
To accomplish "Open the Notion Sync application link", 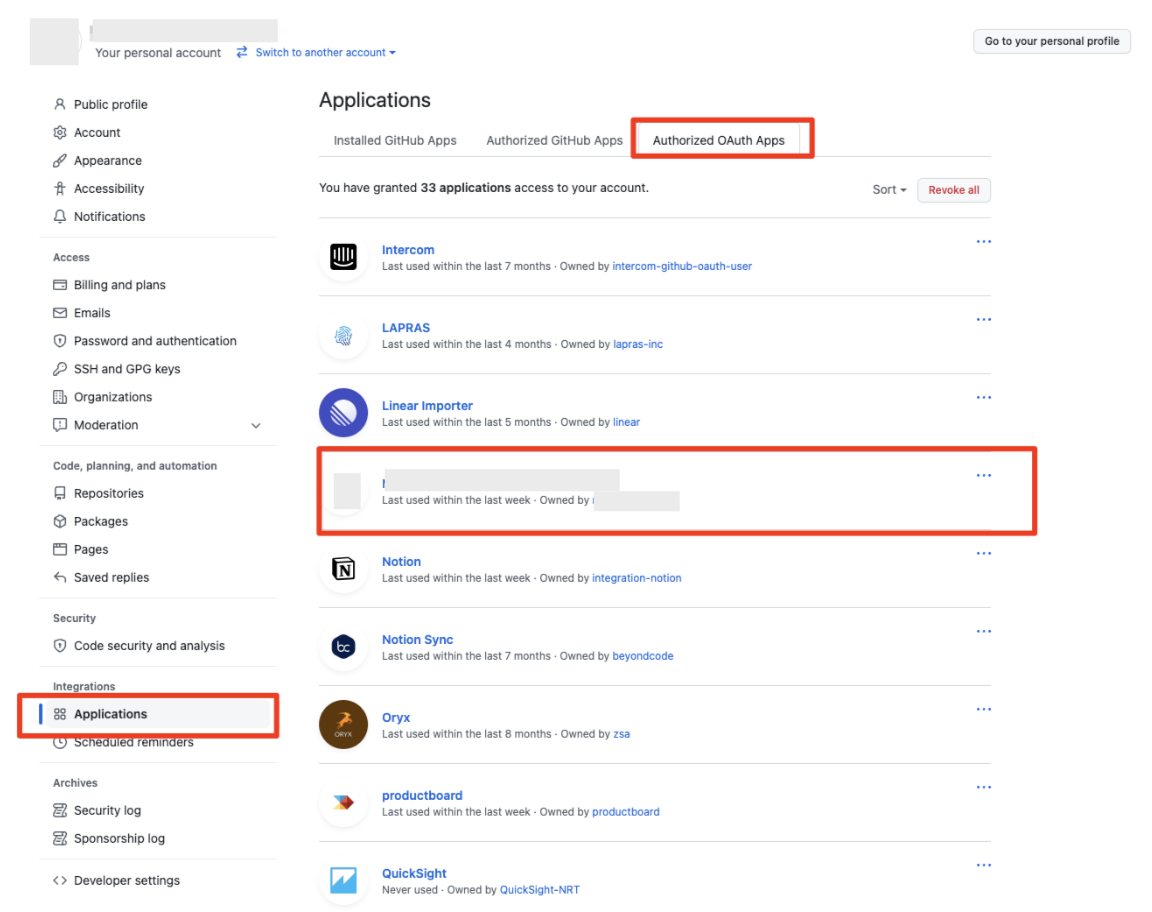I will (417, 639).
